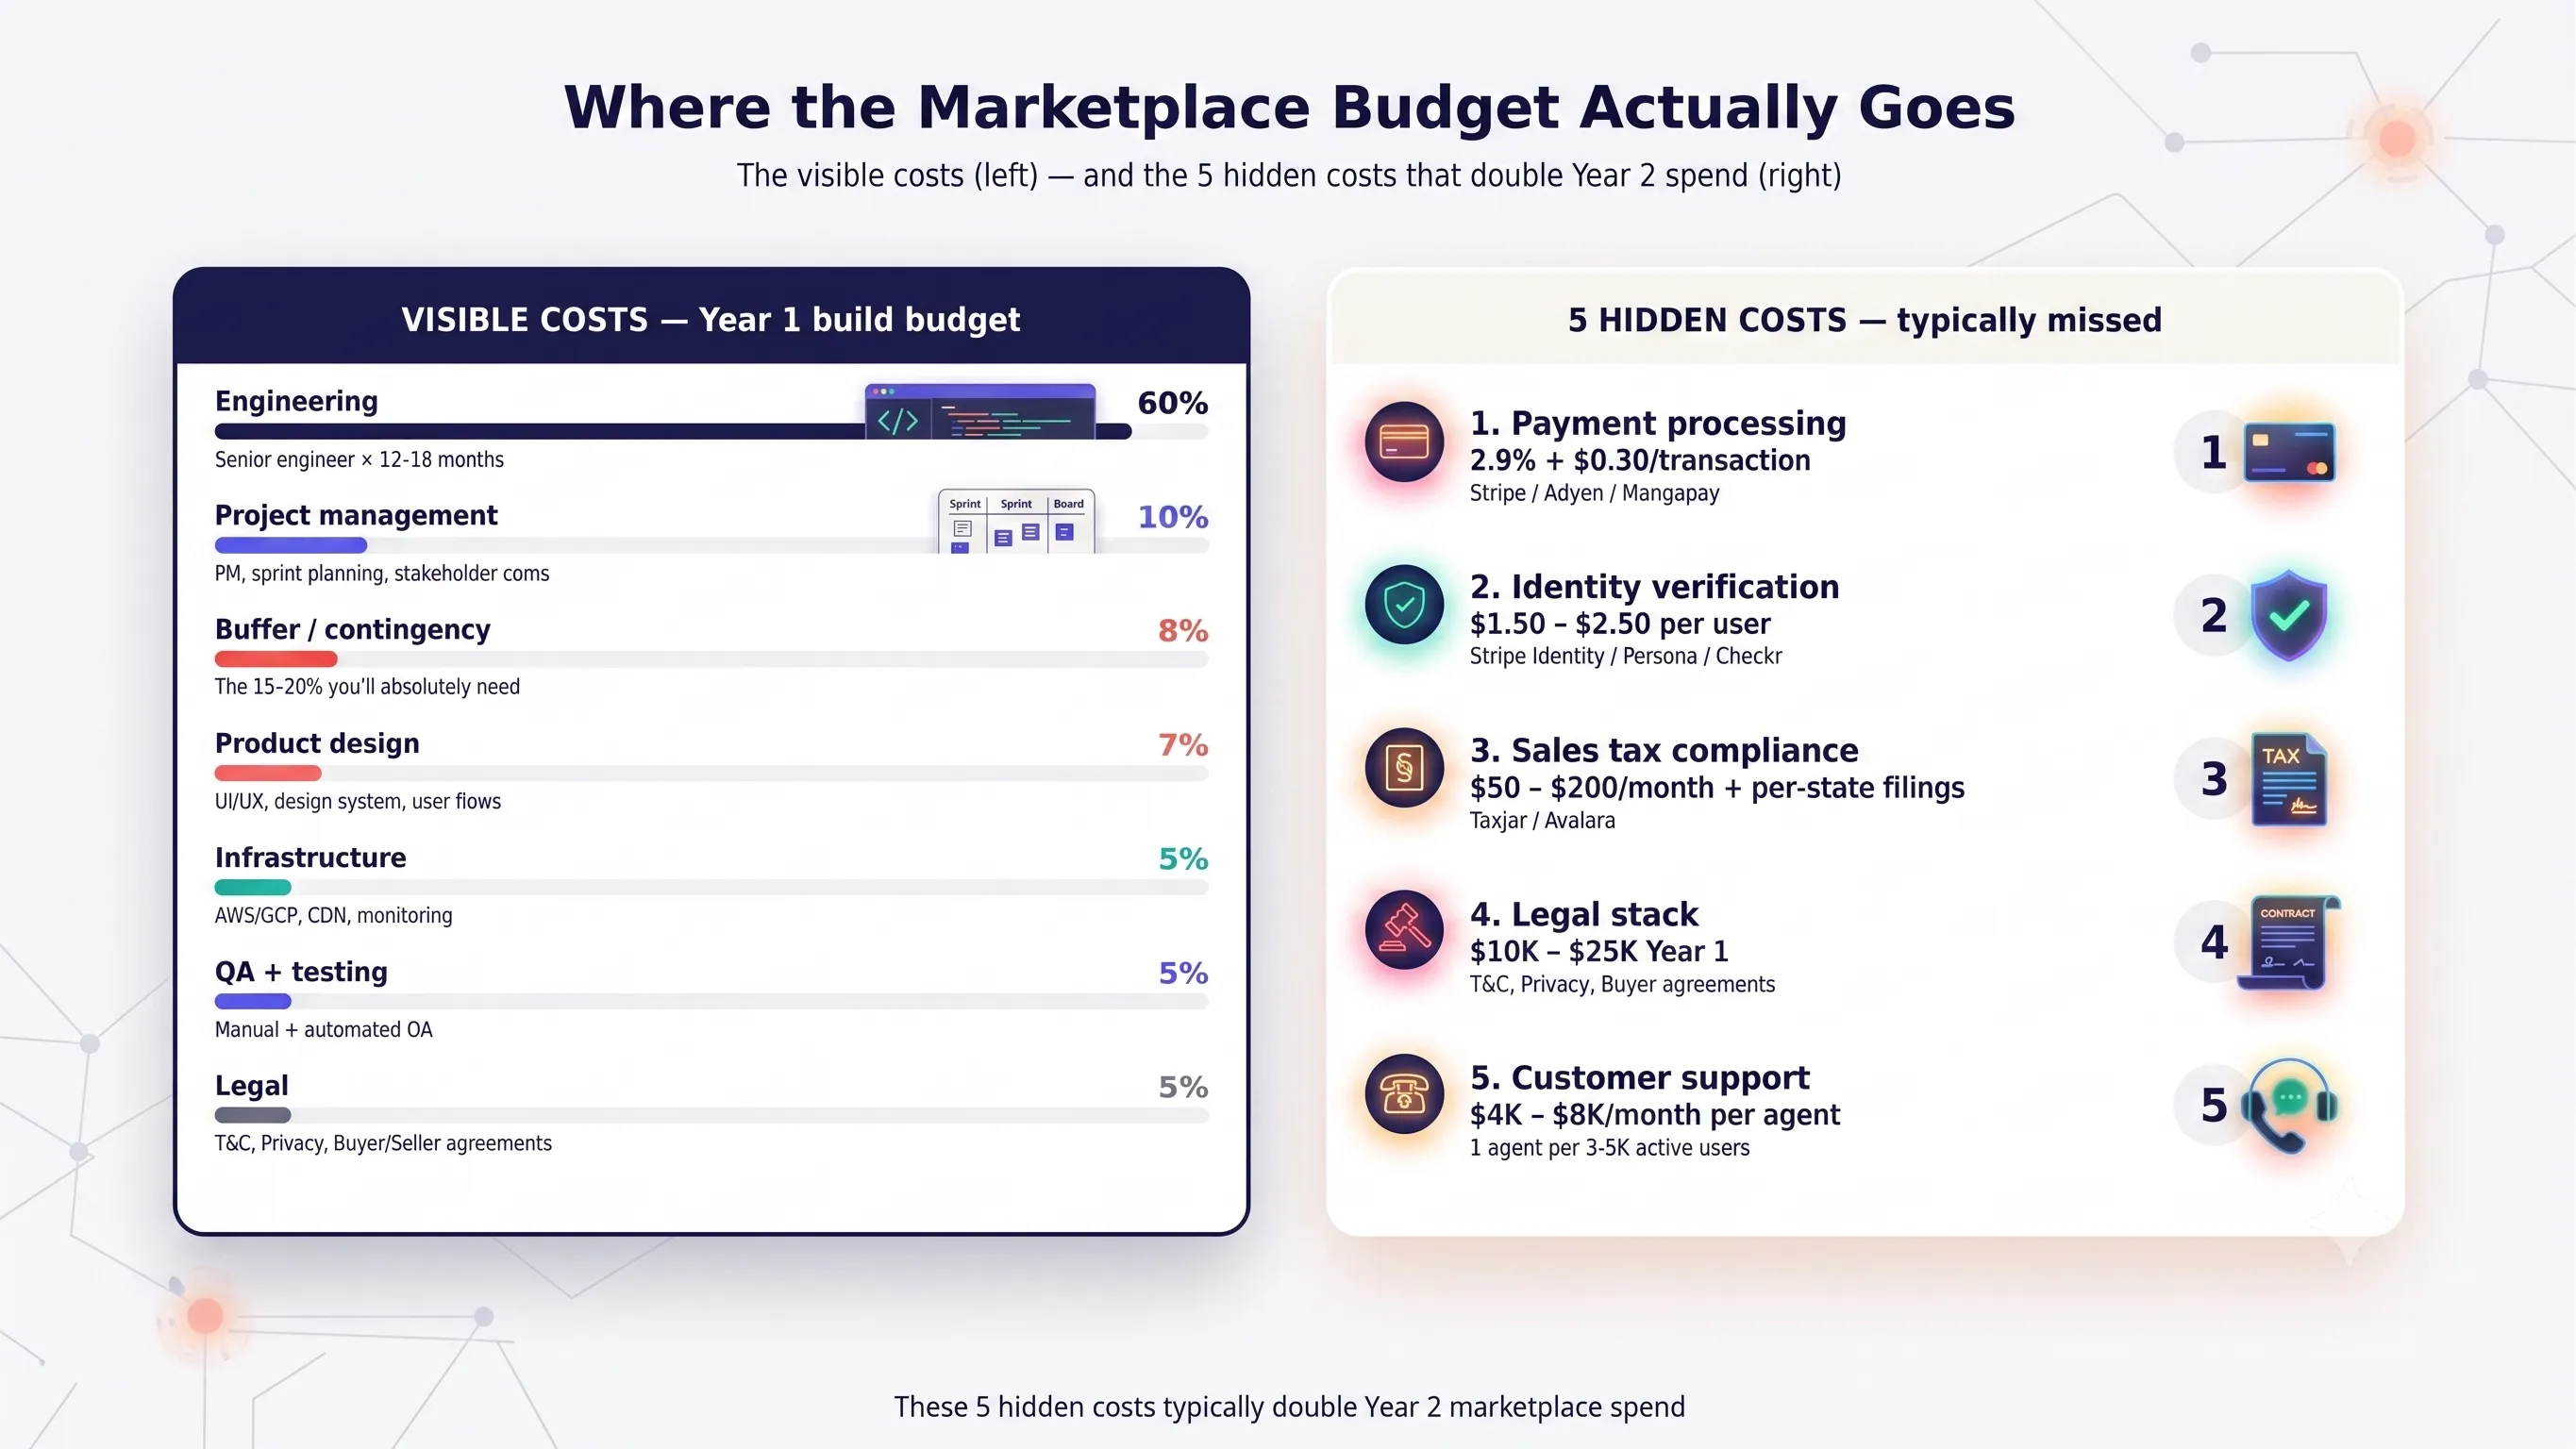Click 'Stripe Identity / Persona / Checkr' text

click(x=1625, y=656)
